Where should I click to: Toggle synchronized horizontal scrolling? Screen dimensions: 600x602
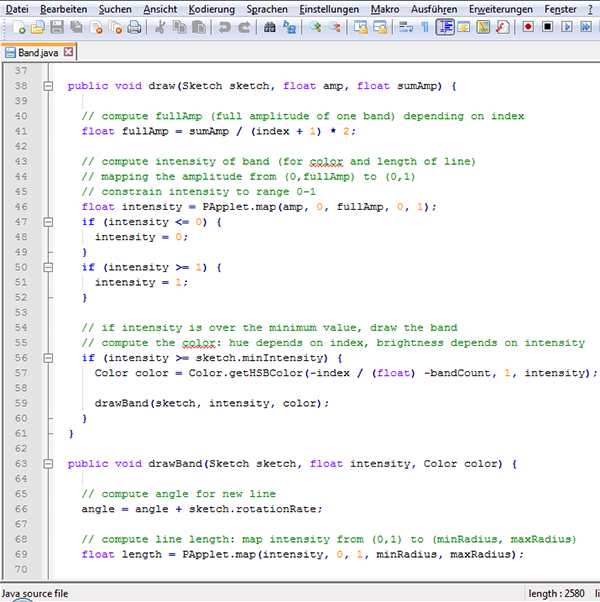380,27
